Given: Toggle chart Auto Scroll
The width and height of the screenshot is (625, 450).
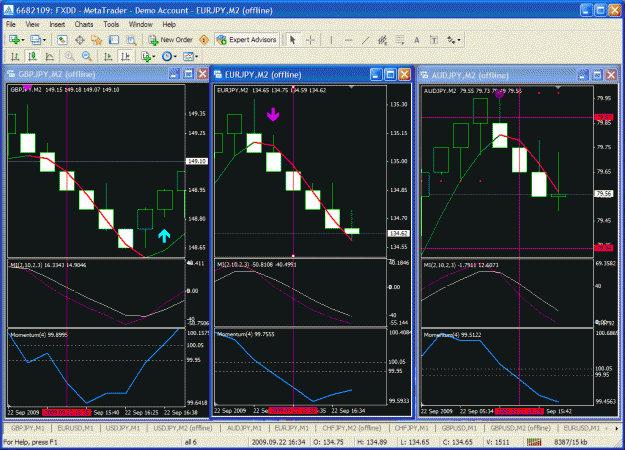Looking at the screenshot, I should coord(108,57).
